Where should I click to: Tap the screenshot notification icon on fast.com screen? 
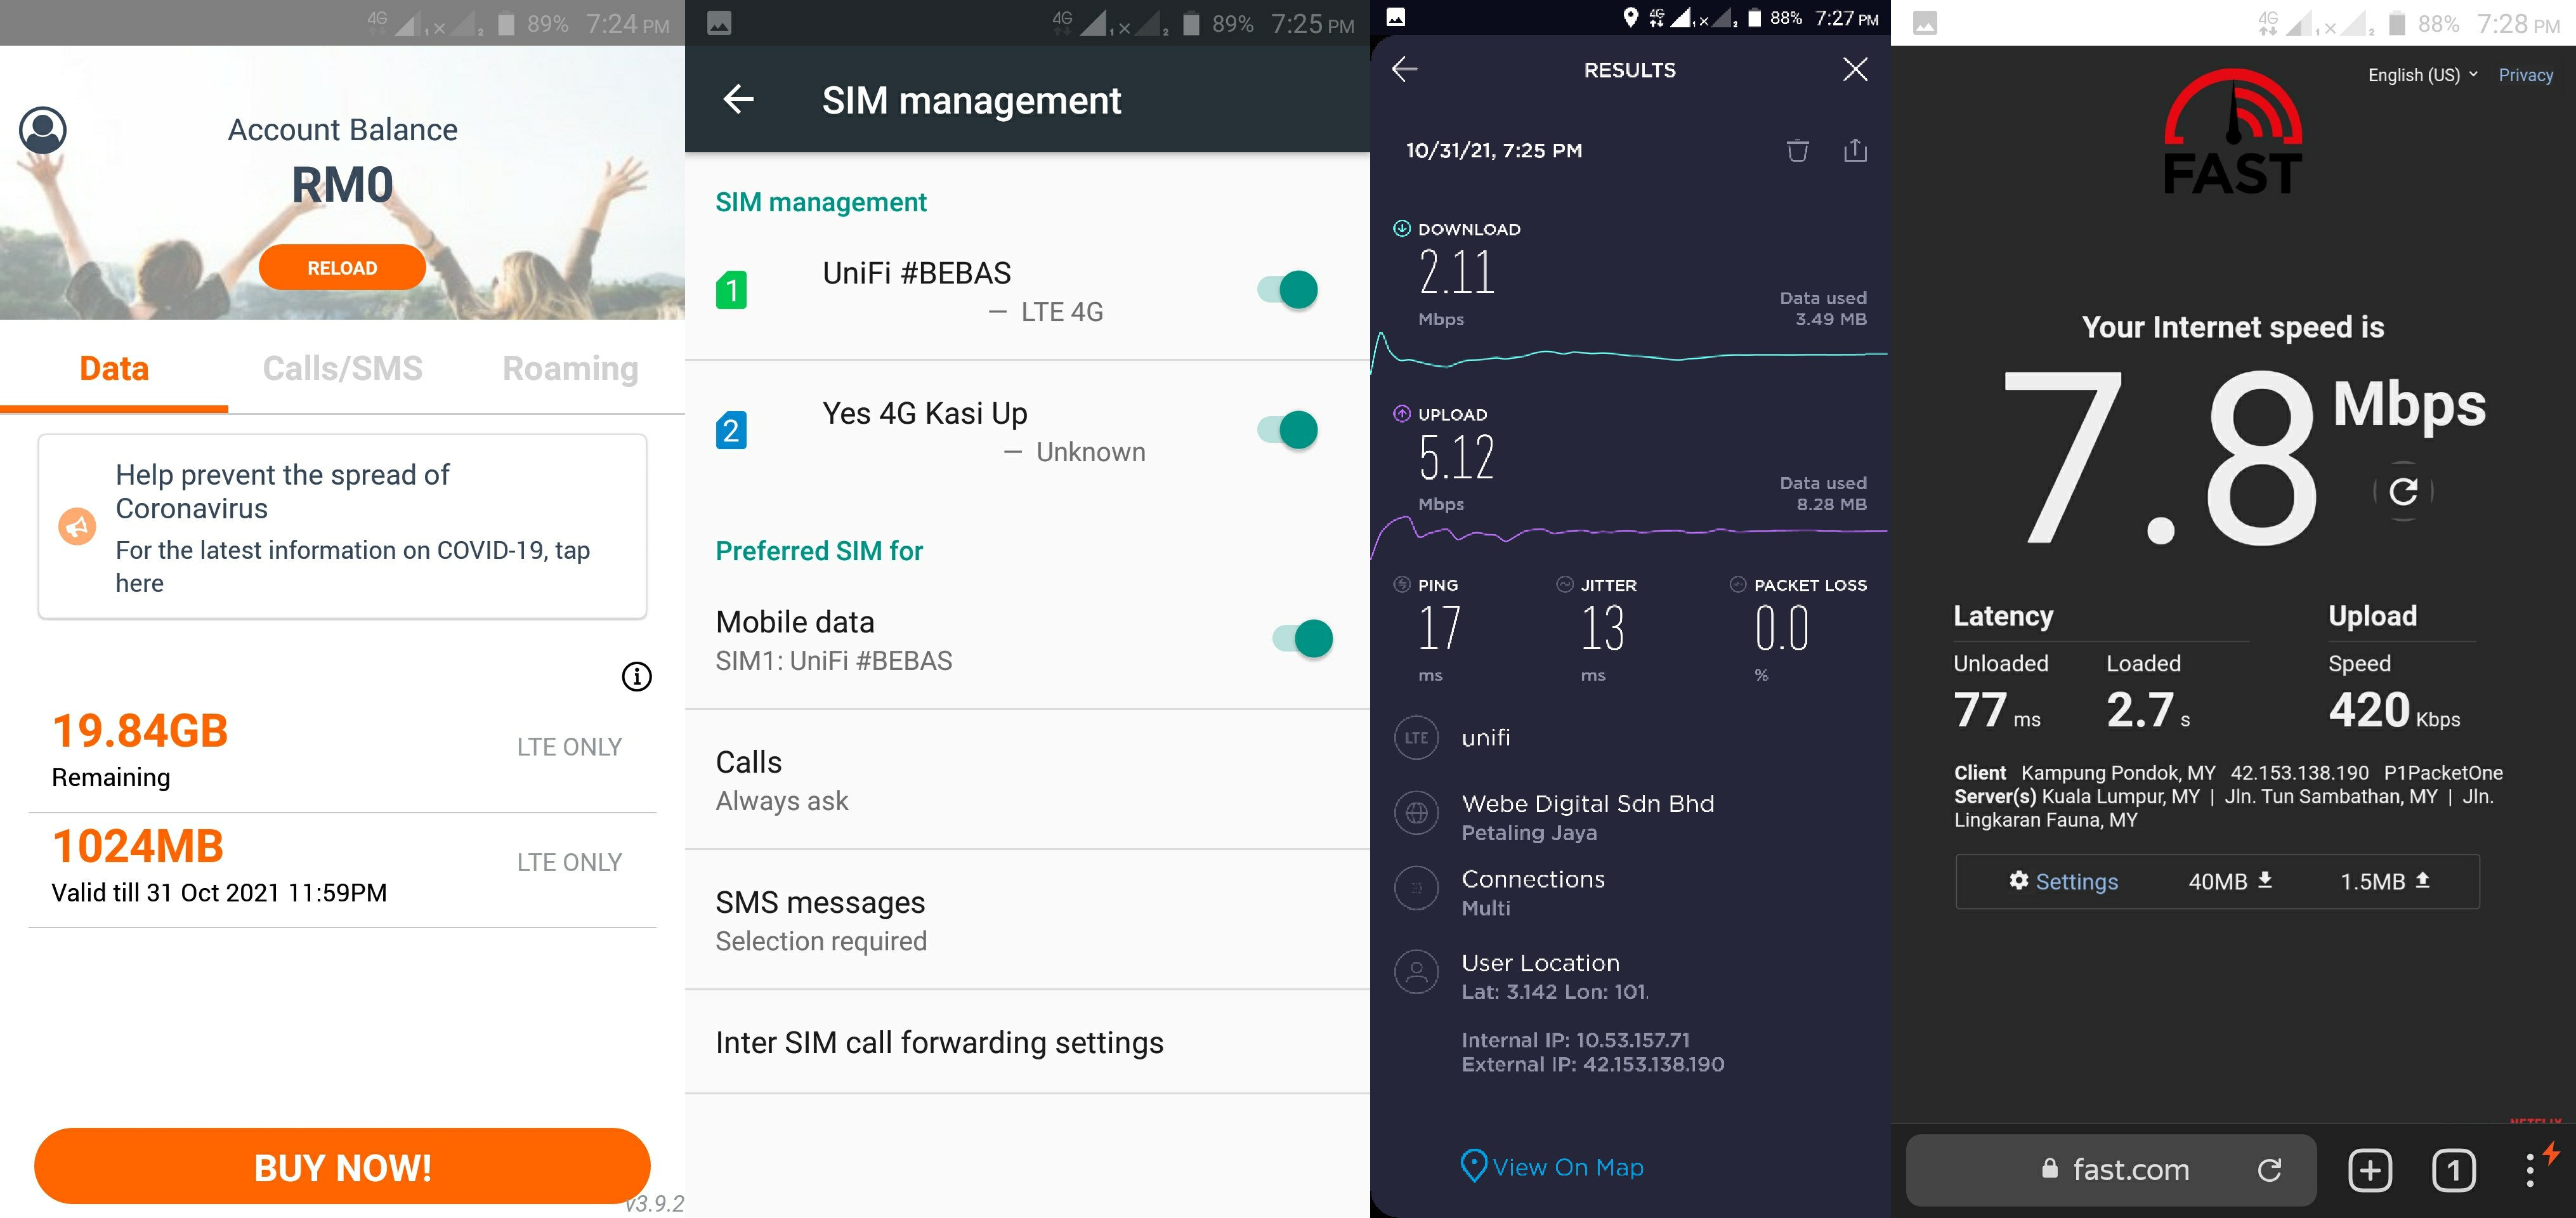click(x=1925, y=23)
